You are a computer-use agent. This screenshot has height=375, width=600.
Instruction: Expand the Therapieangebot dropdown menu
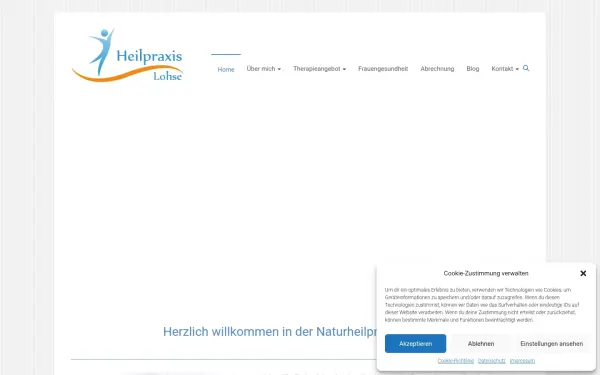pos(320,69)
